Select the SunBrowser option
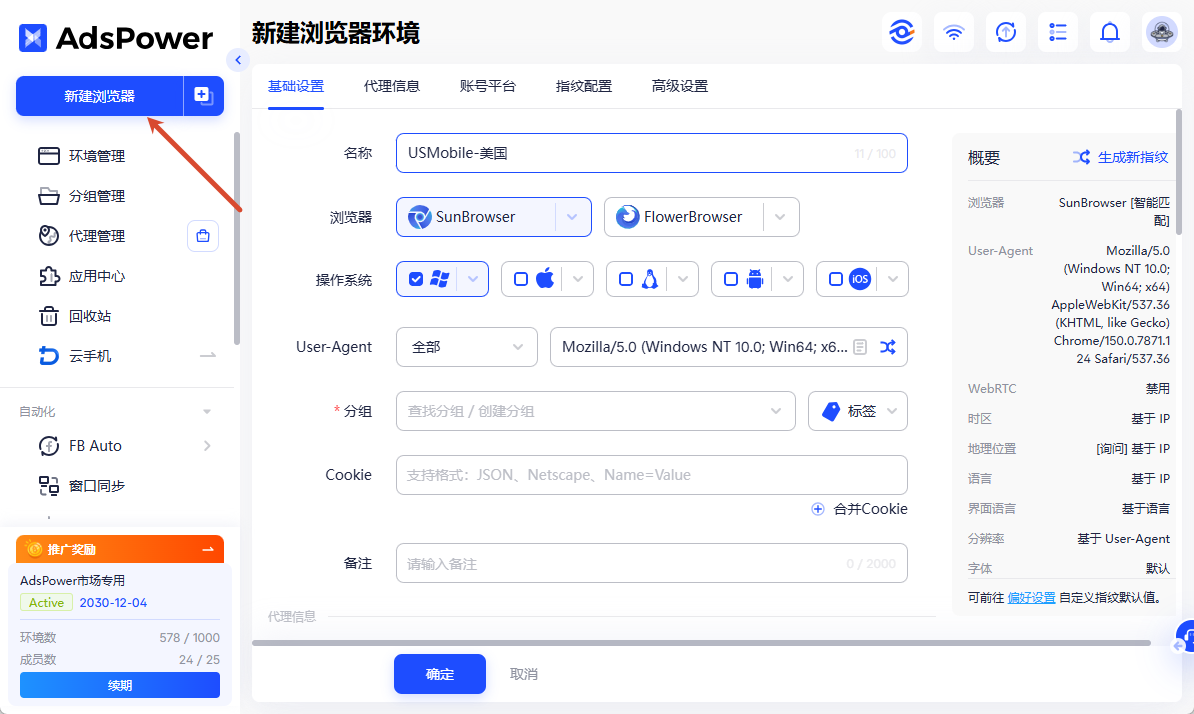The height and width of the screenshot is (714, 1194). (x=476, y=217)
